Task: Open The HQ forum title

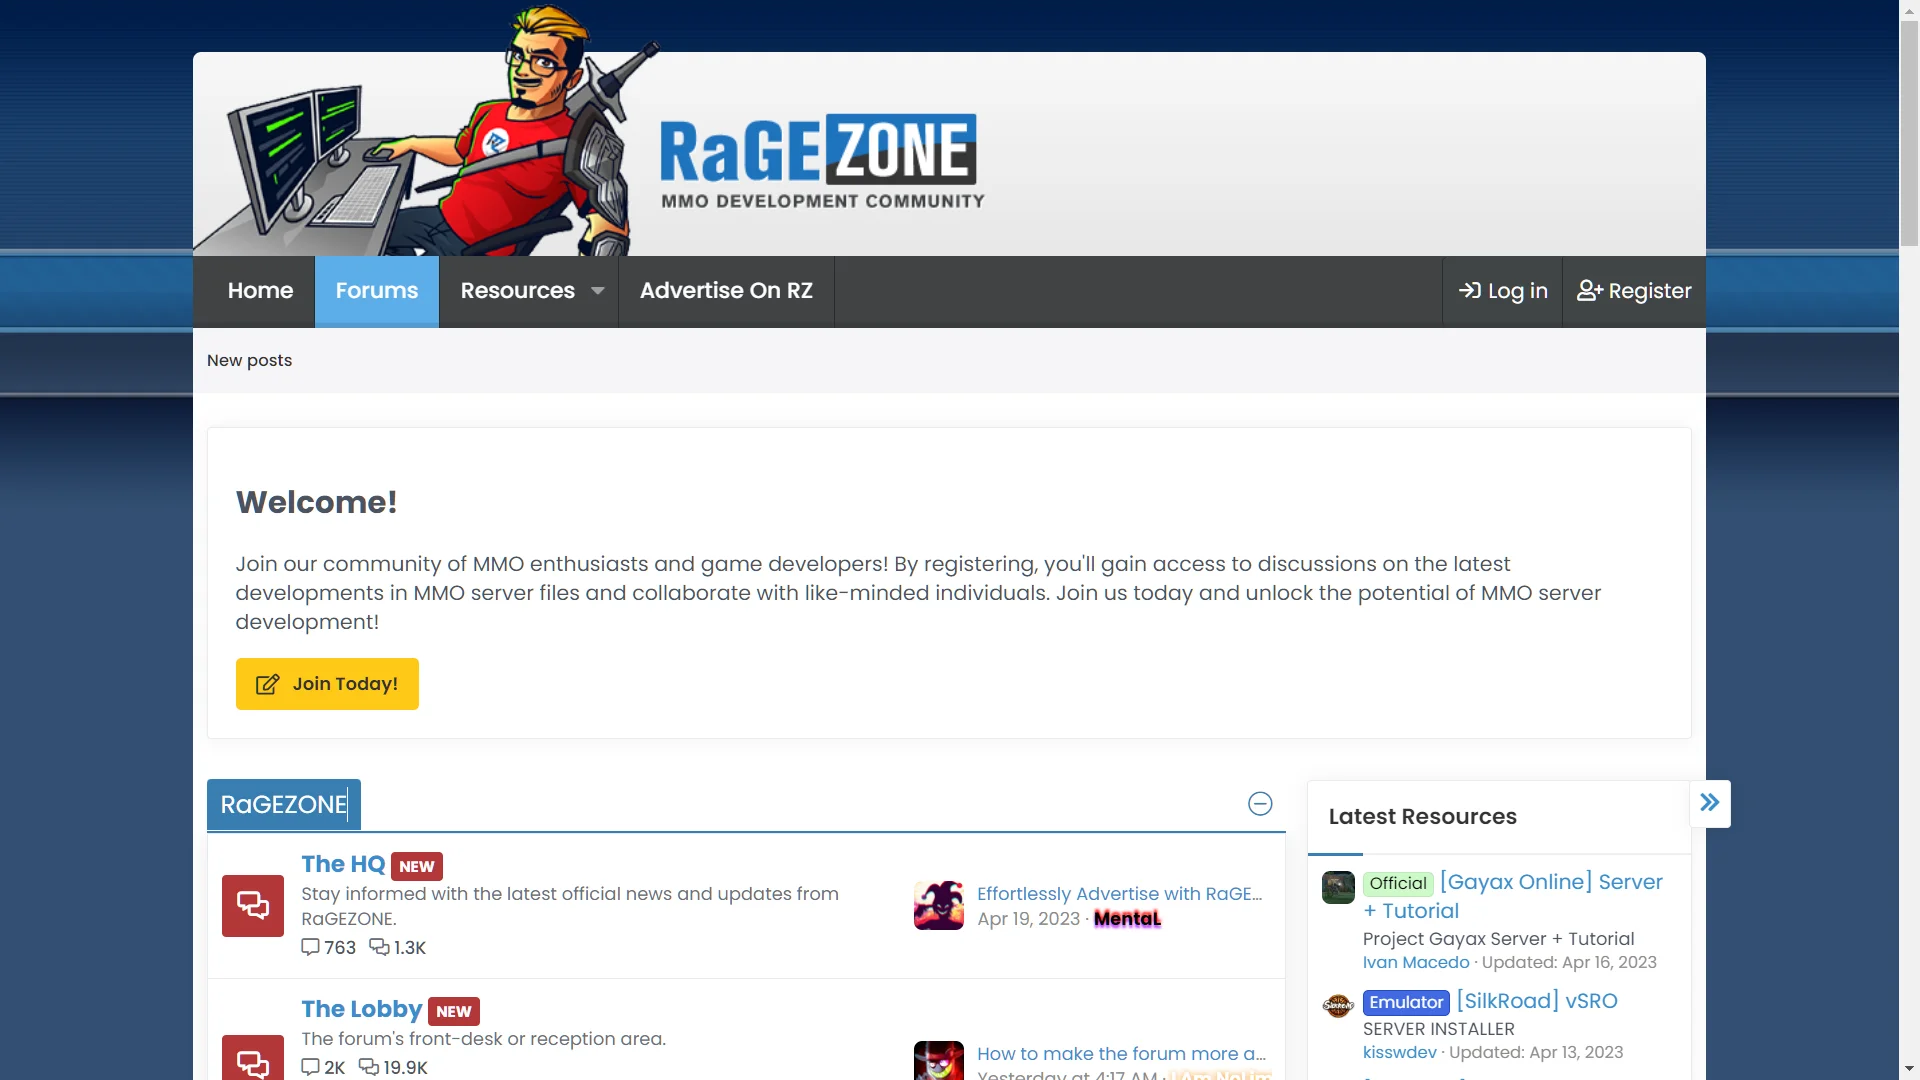Action: point(343,864)
